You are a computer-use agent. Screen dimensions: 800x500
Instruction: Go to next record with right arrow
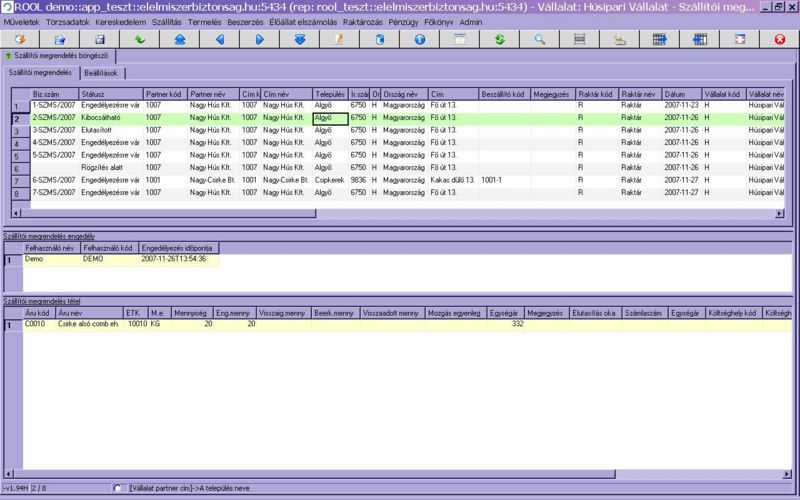[x=260, y=39]
